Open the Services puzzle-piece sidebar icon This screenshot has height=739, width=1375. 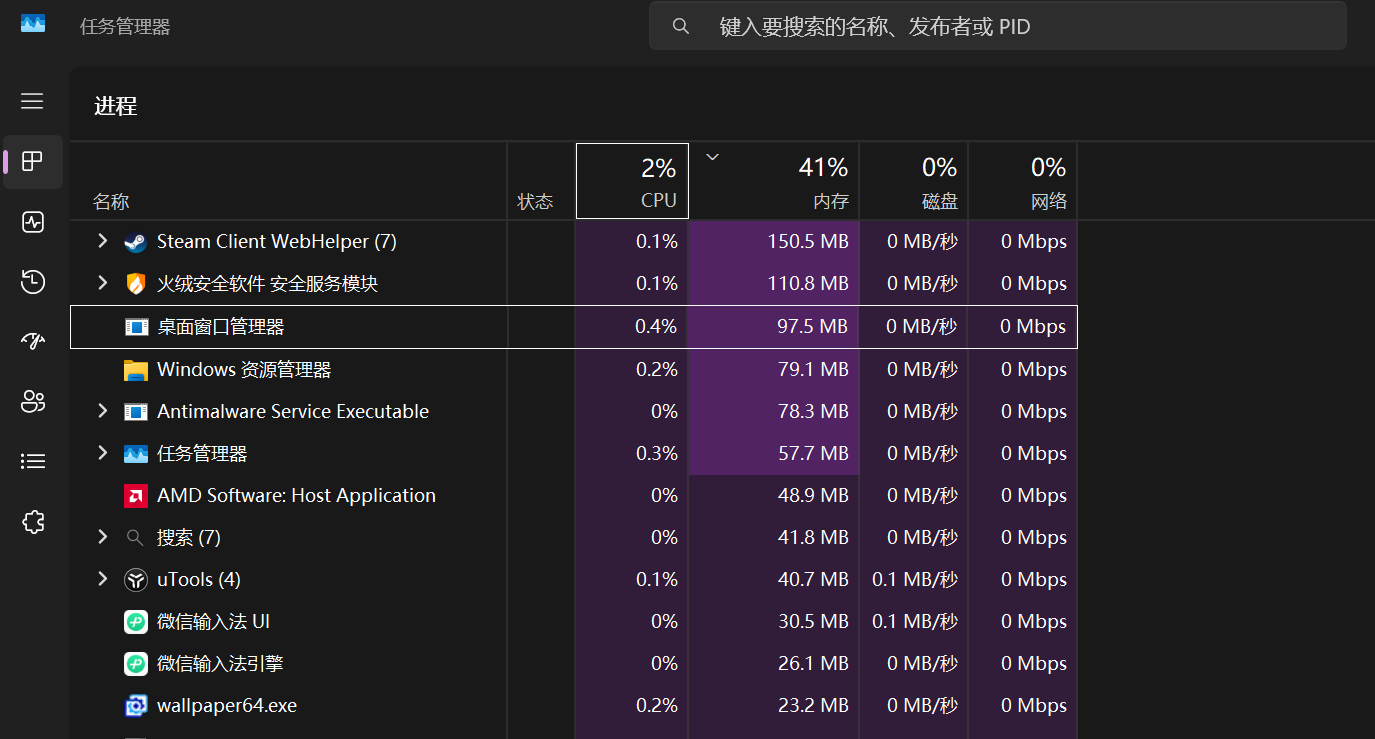point(33,521)
